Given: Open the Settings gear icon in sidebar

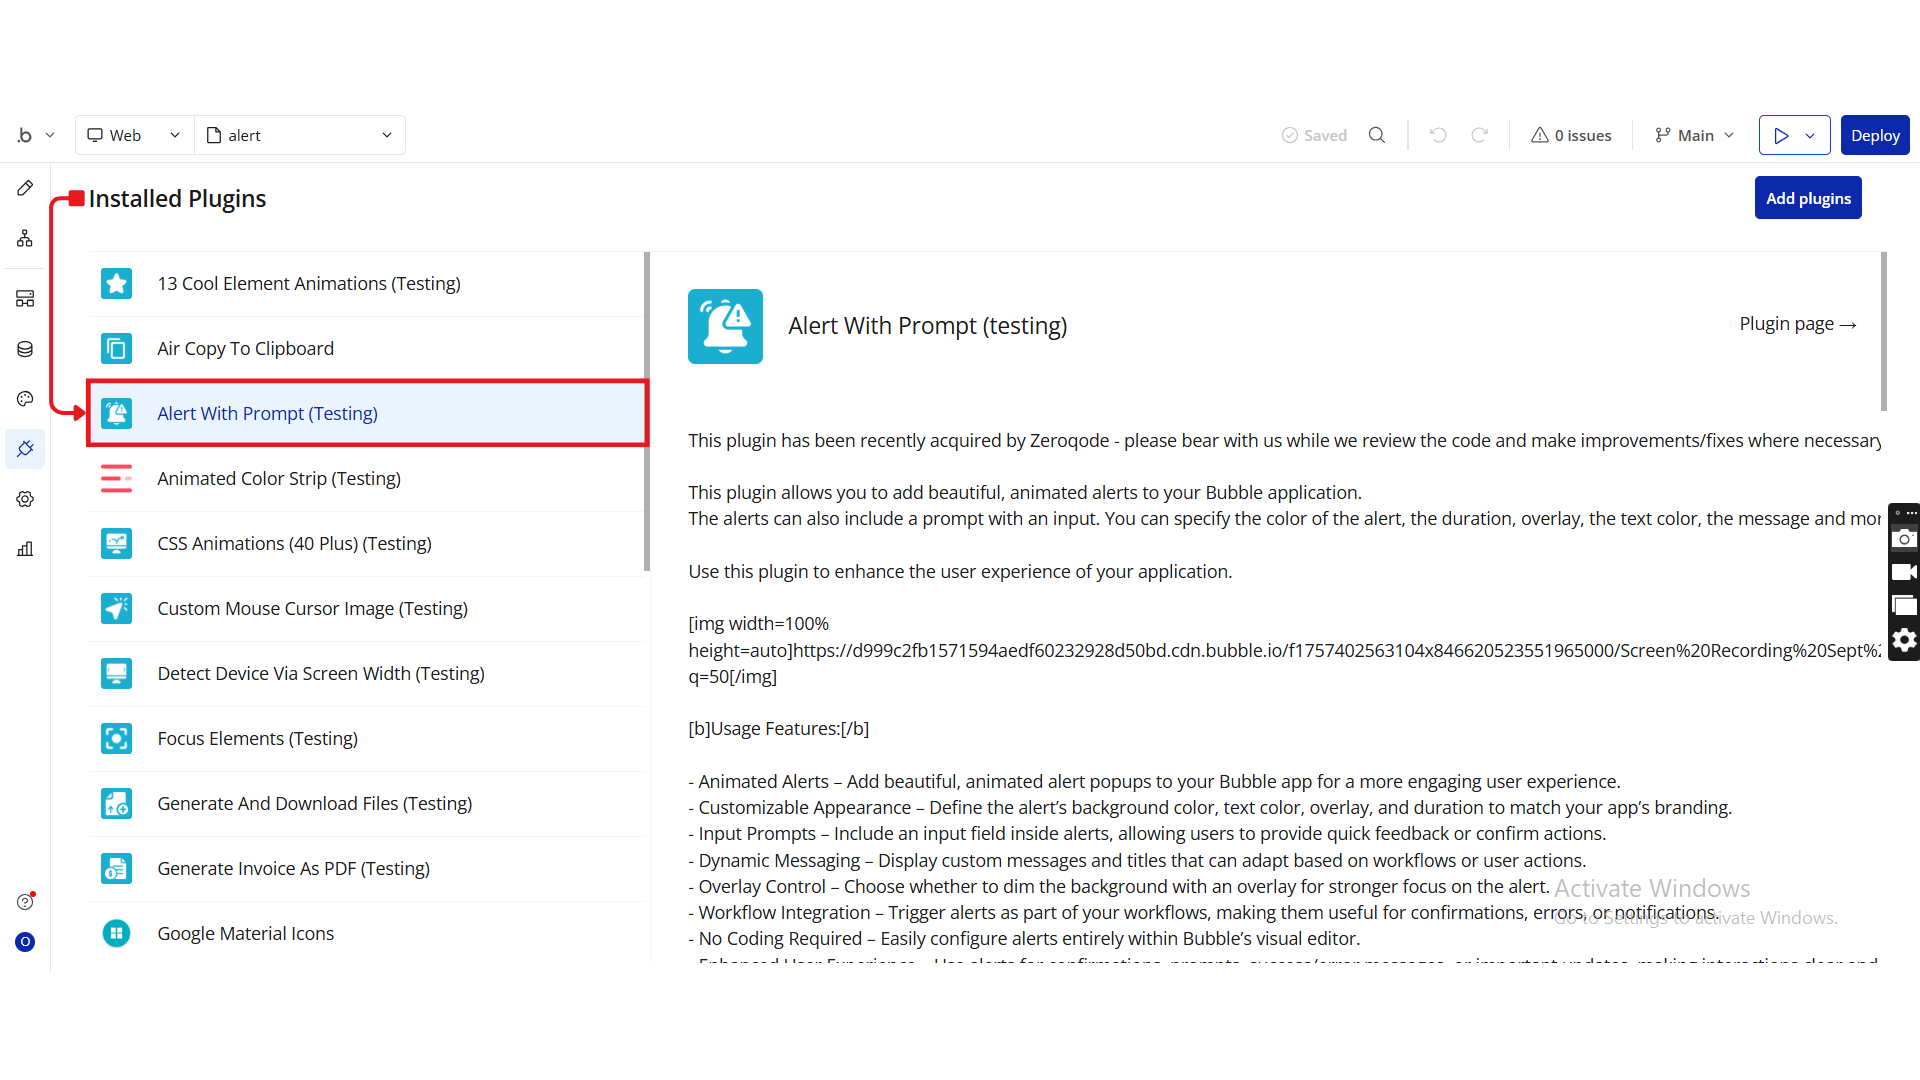Looking at the screenshot, I should coord(25,499).
